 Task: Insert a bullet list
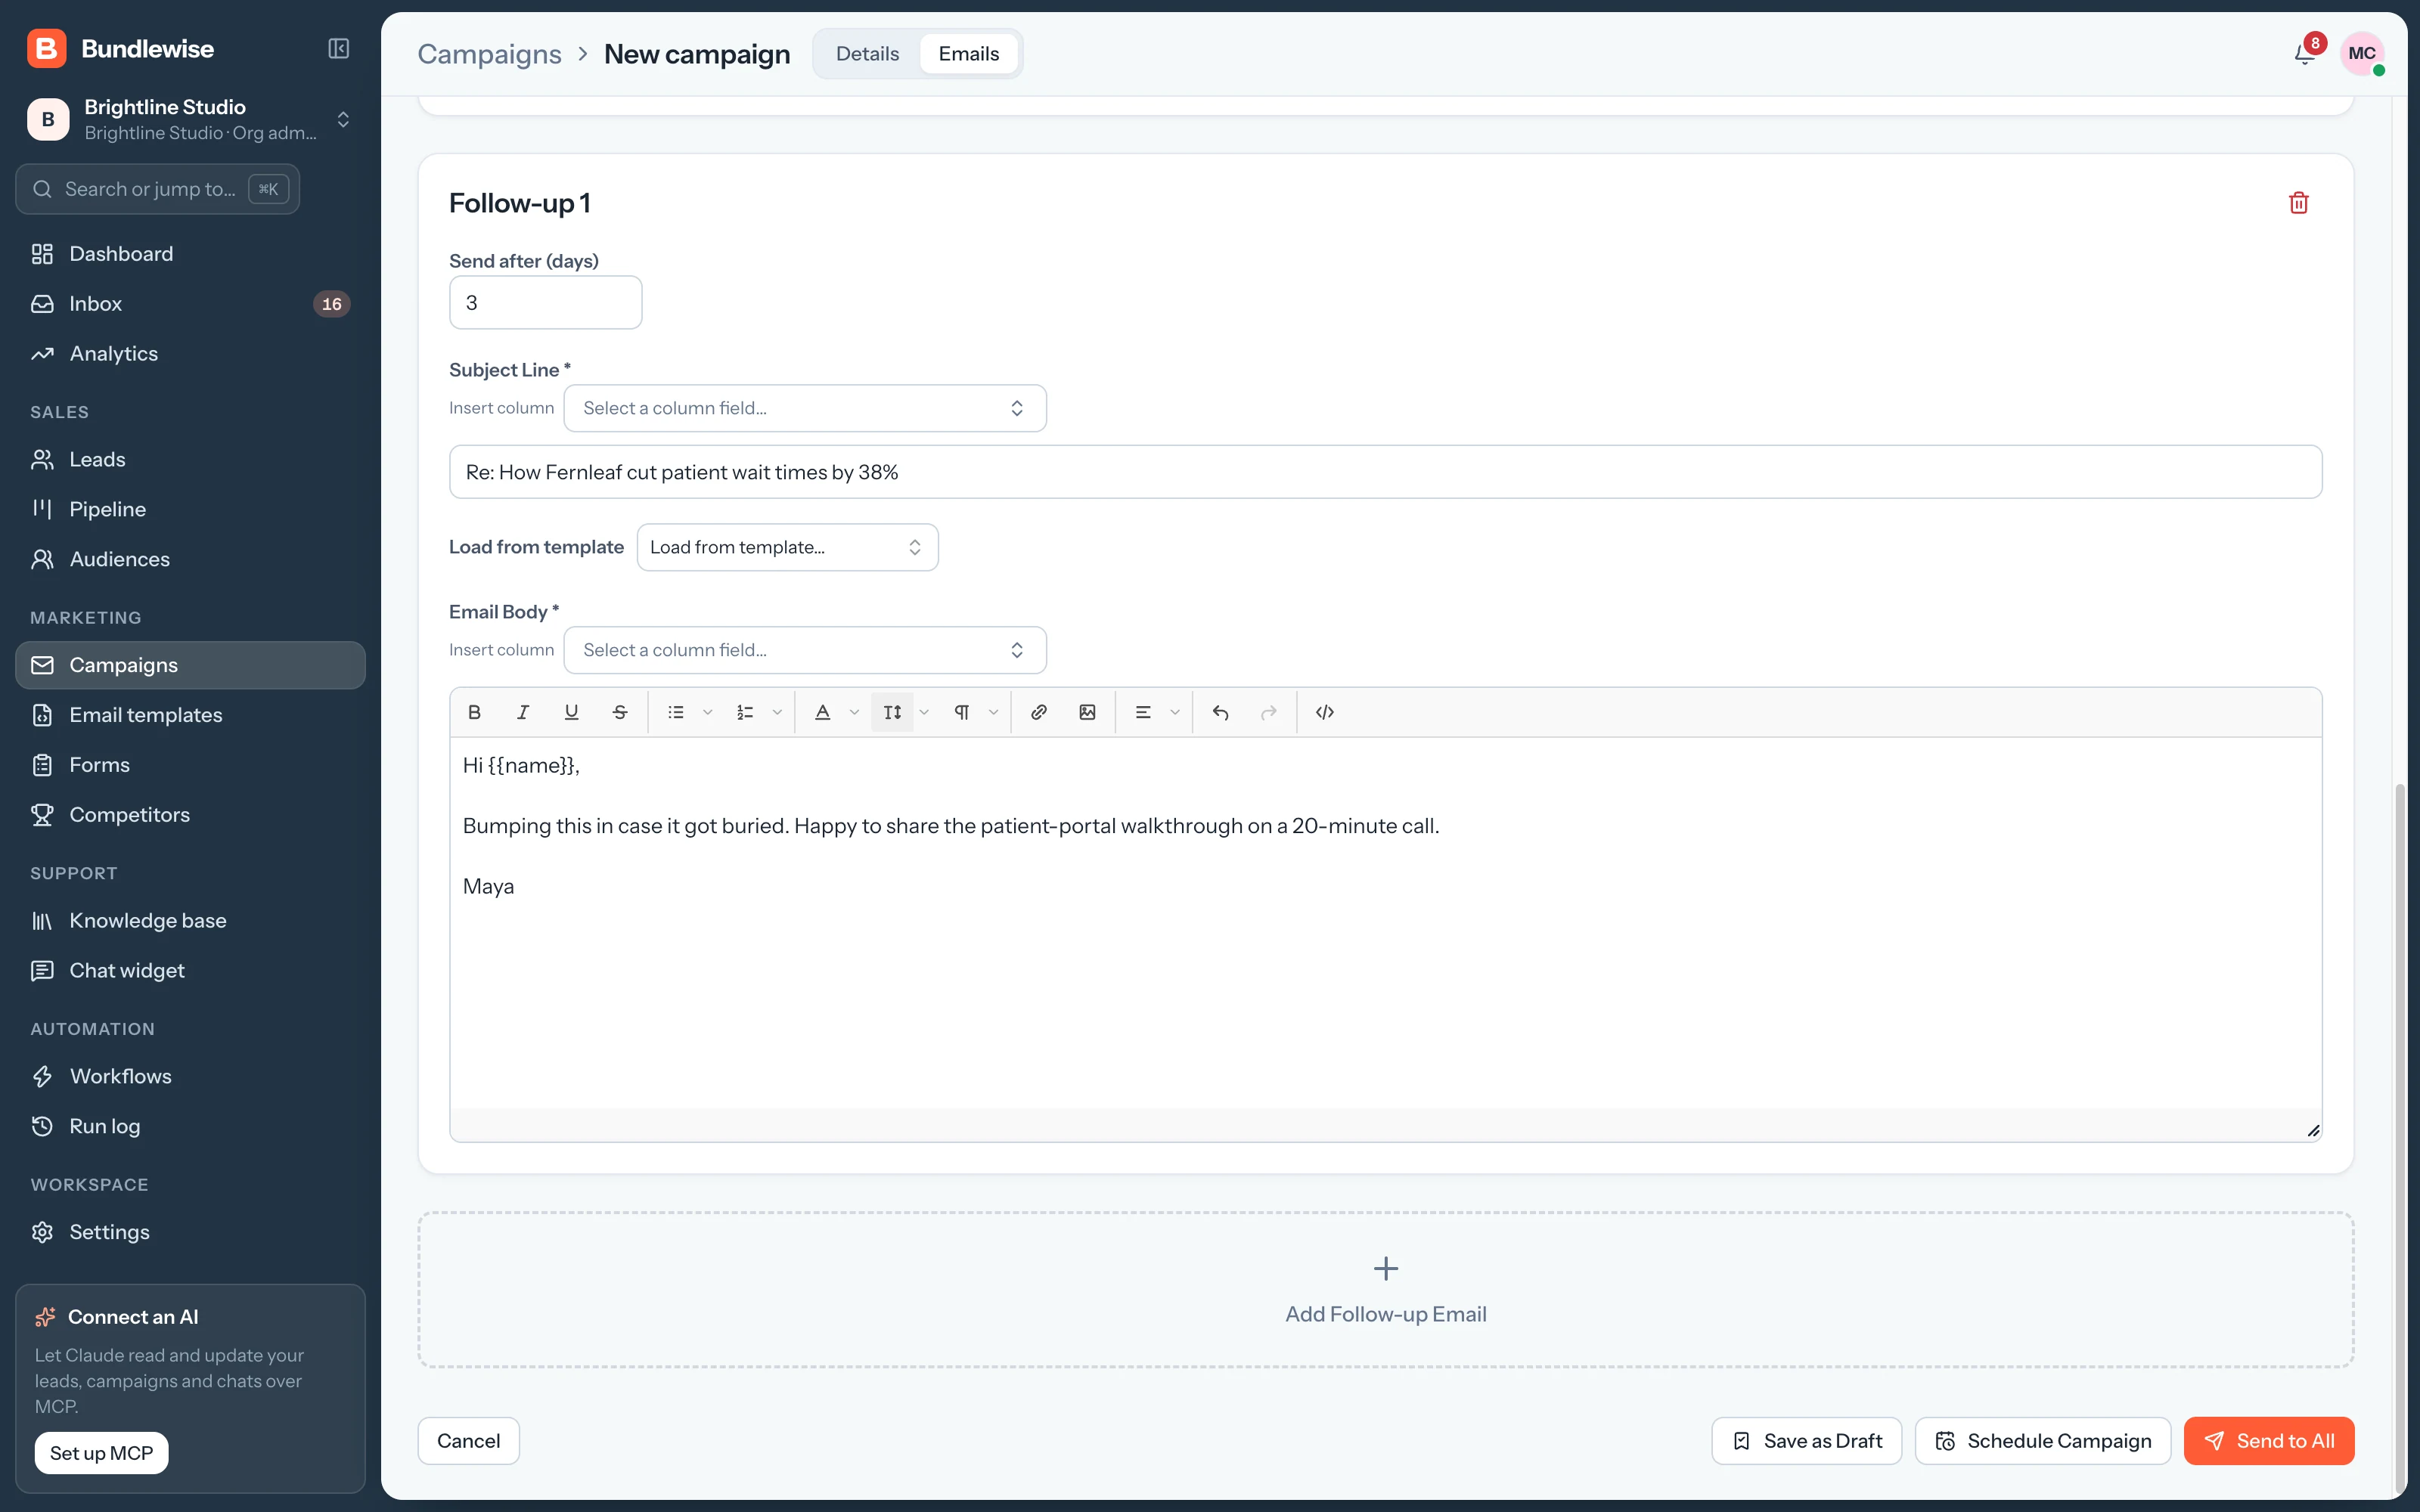click(676, 712)
